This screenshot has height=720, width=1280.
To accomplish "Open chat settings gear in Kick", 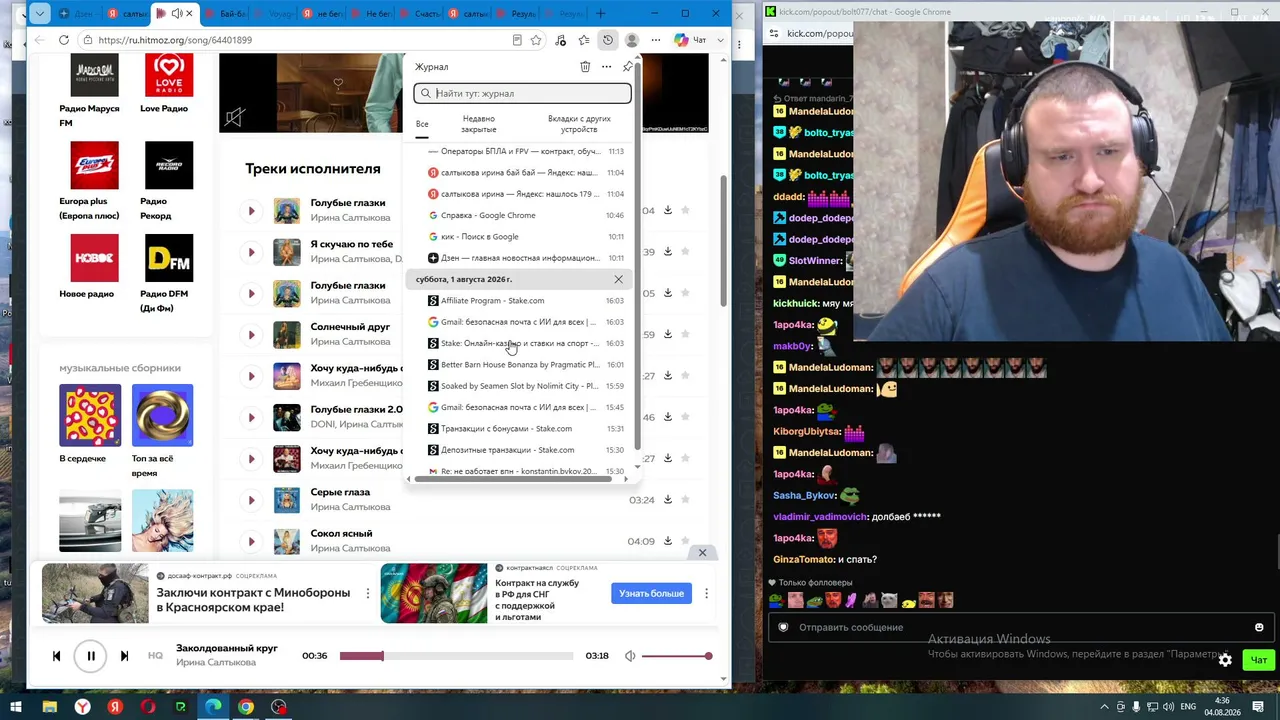I will click(x=1225, y=660).
